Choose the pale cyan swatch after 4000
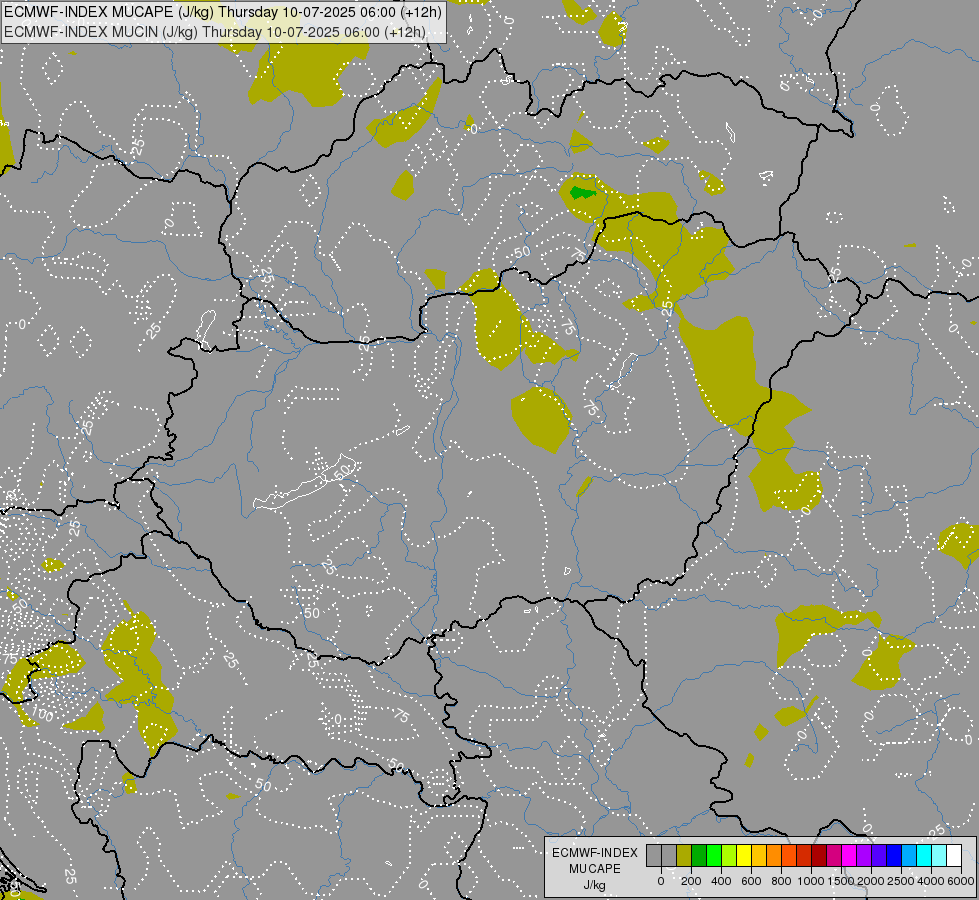The image size is (979, 900). (940, 856)
